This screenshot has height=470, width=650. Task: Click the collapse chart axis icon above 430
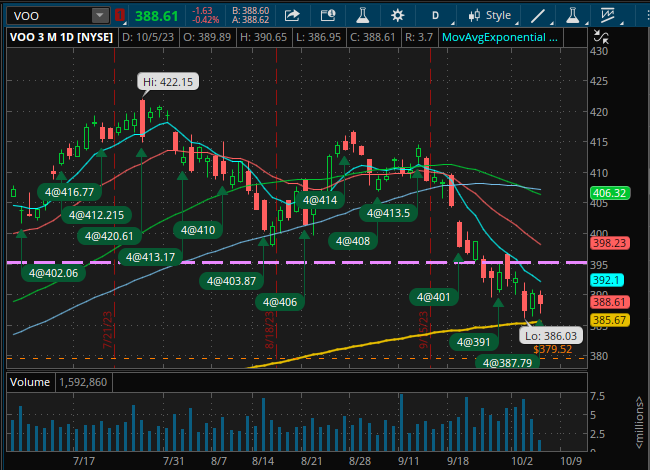[601, 37]
